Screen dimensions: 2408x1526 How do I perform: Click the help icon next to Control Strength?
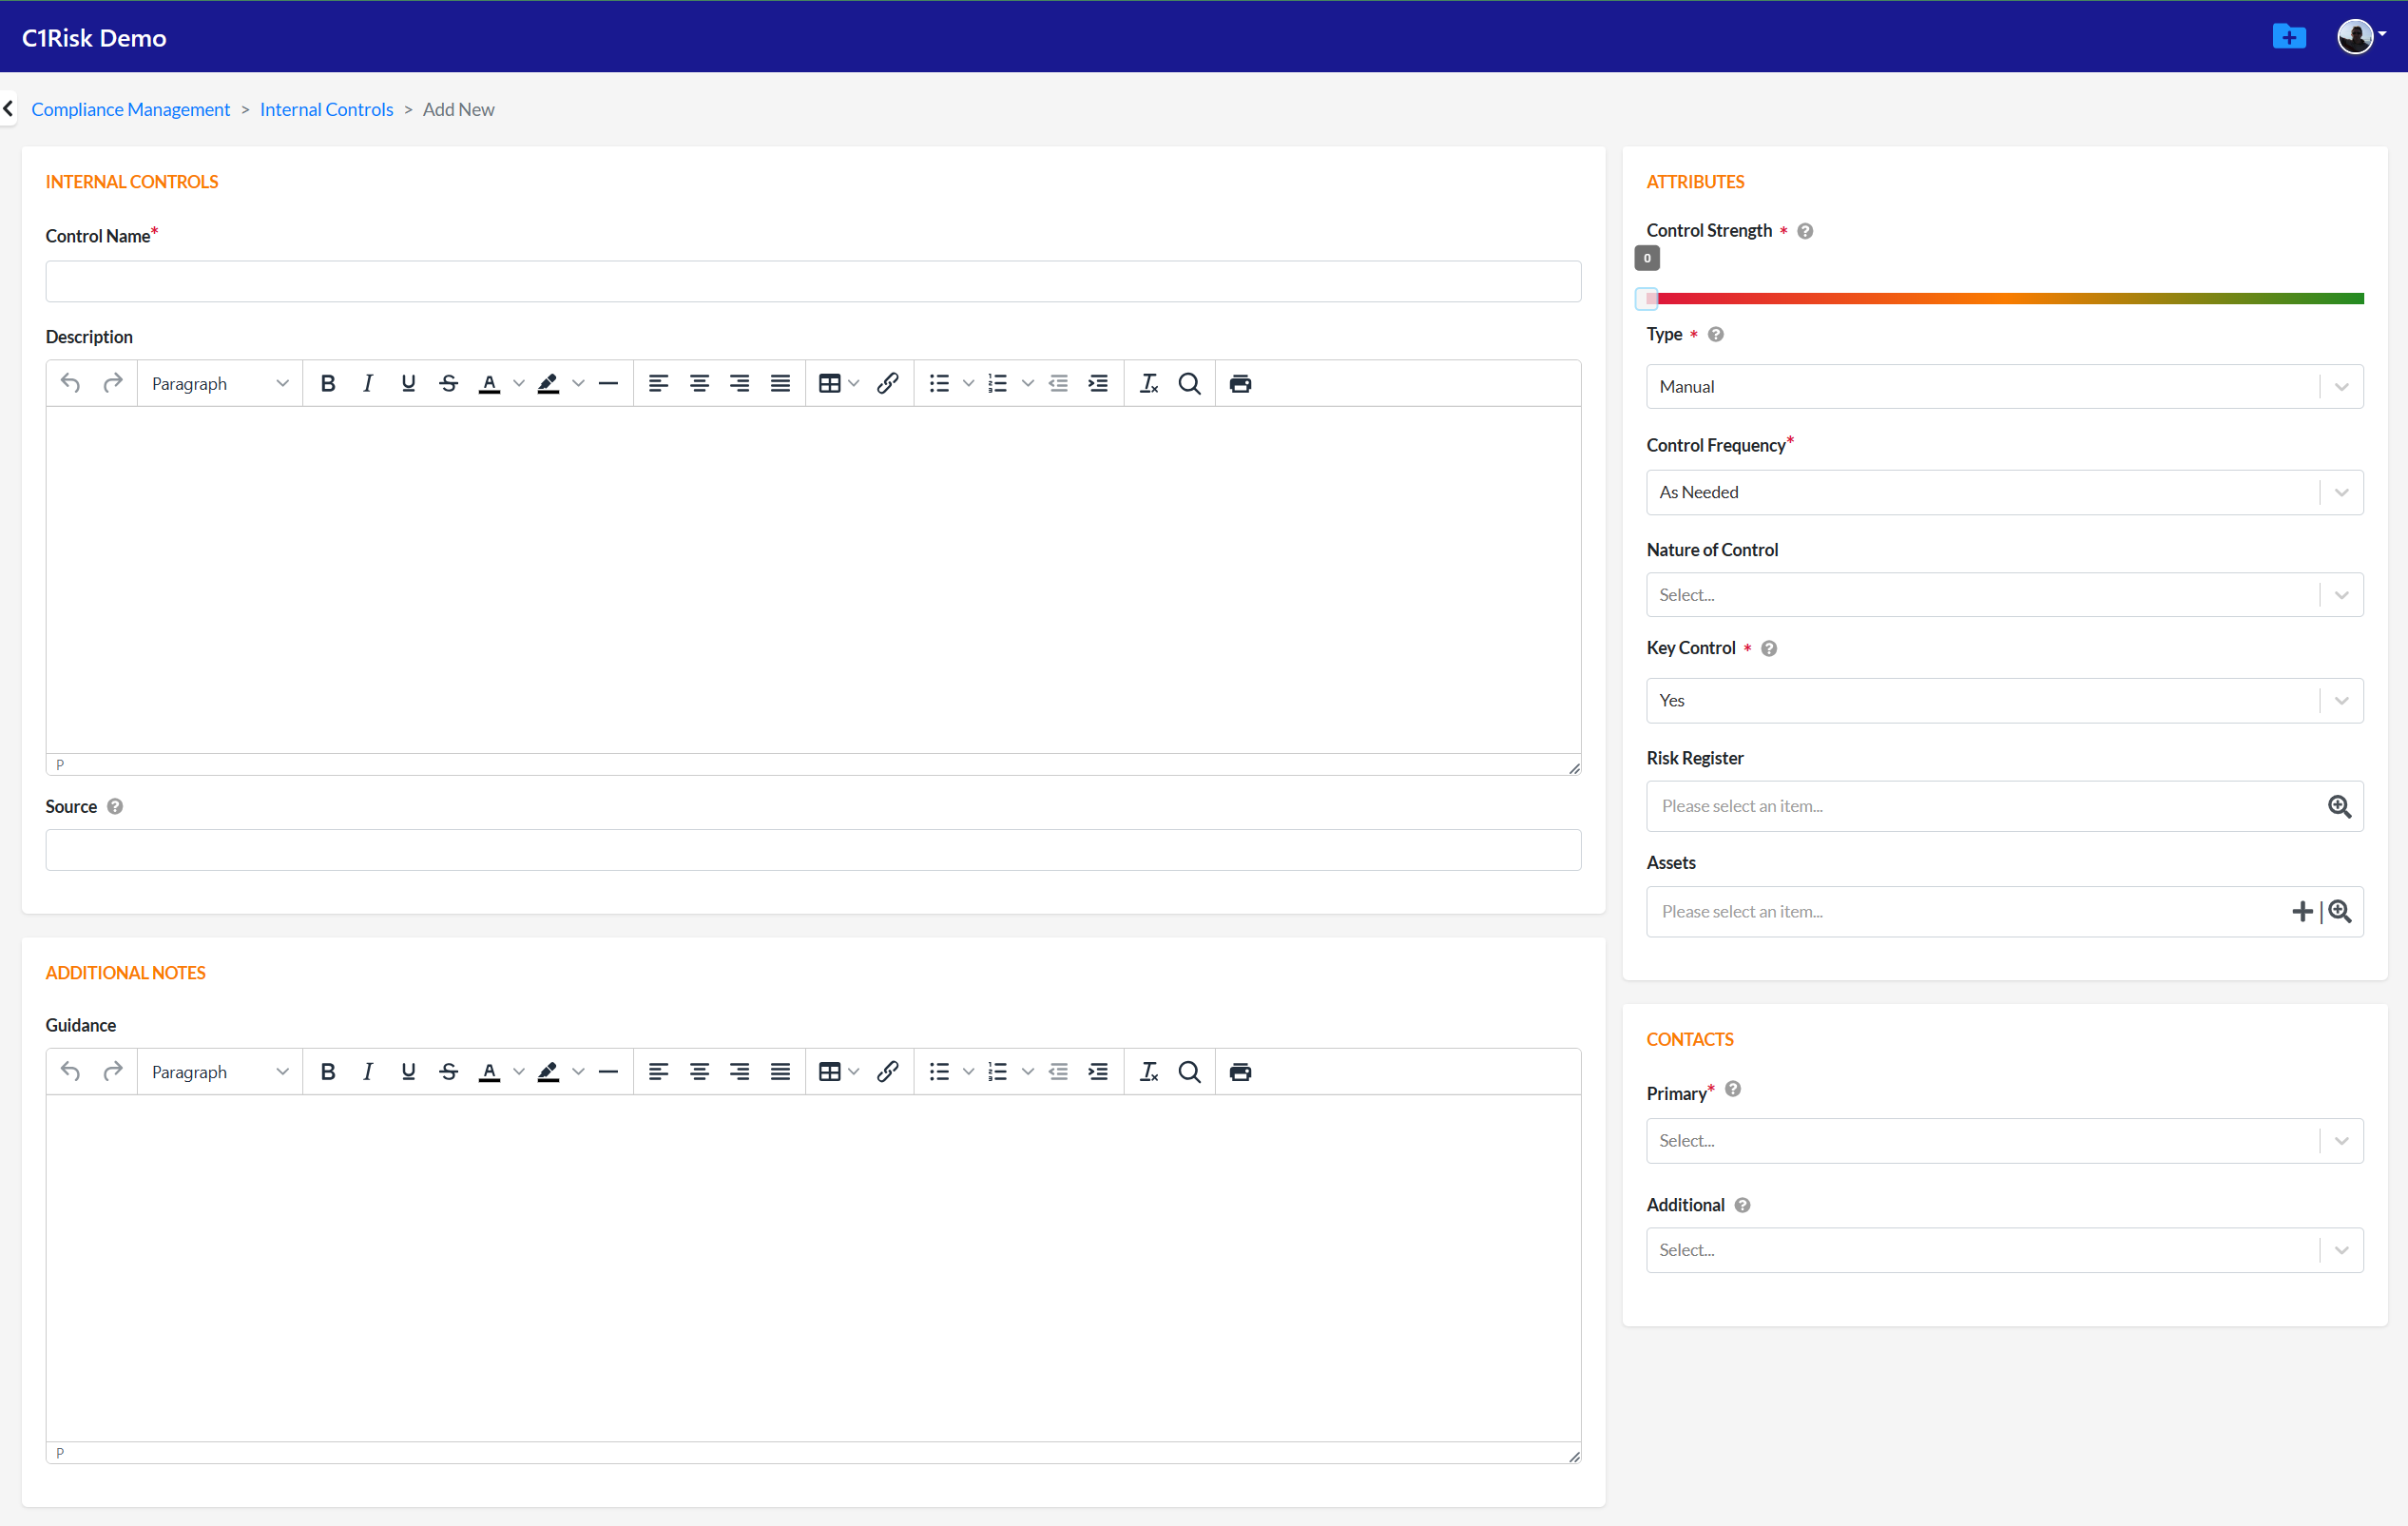click(x=1805, y=231)
